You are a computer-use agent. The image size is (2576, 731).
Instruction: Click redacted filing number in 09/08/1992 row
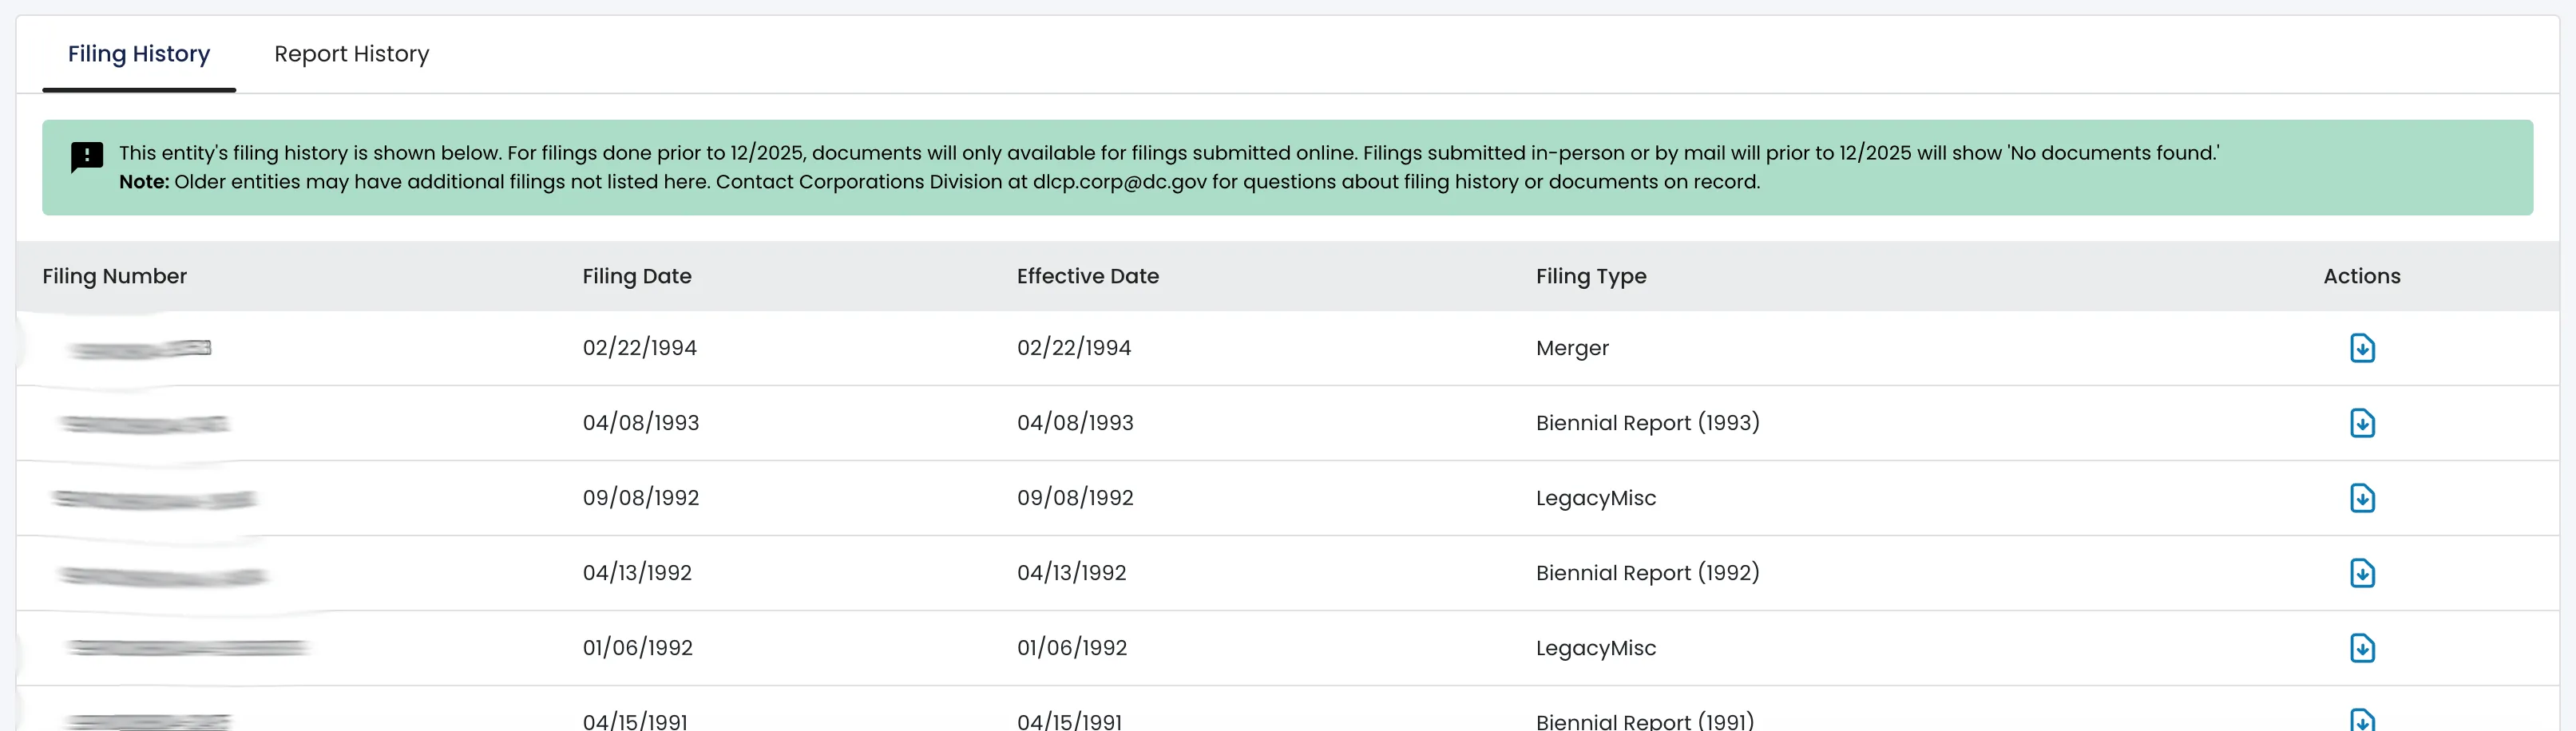[x=154, y=499]
